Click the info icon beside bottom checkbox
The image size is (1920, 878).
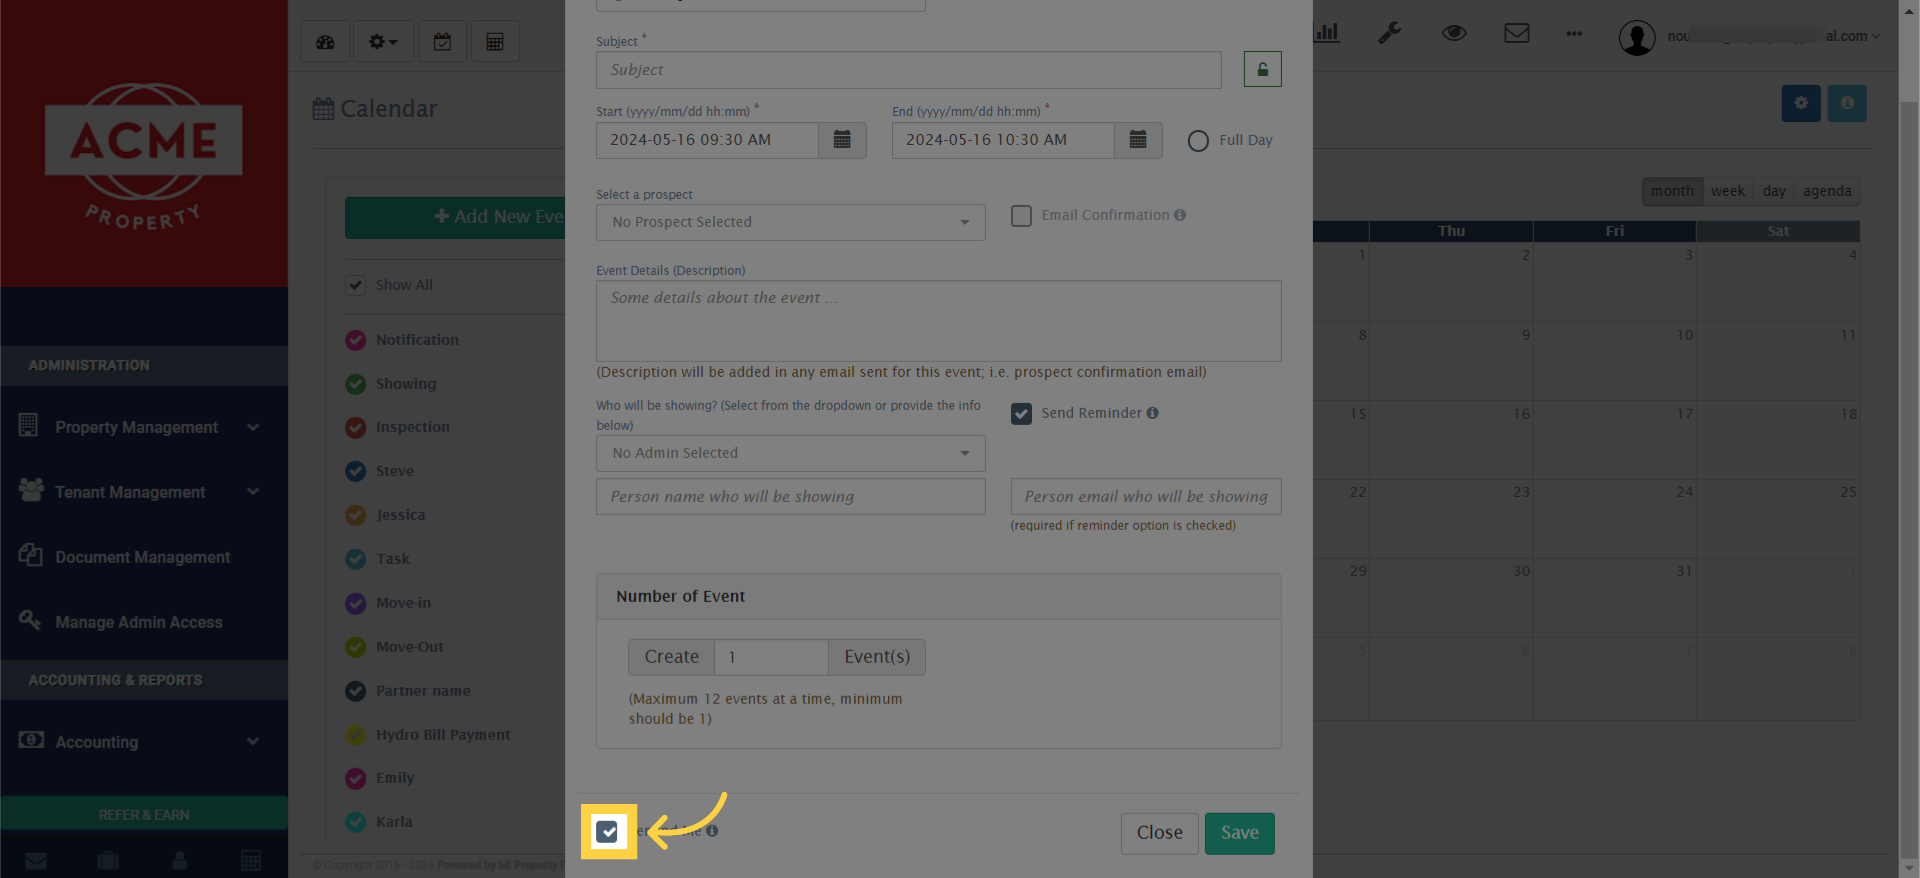point(712,831)
